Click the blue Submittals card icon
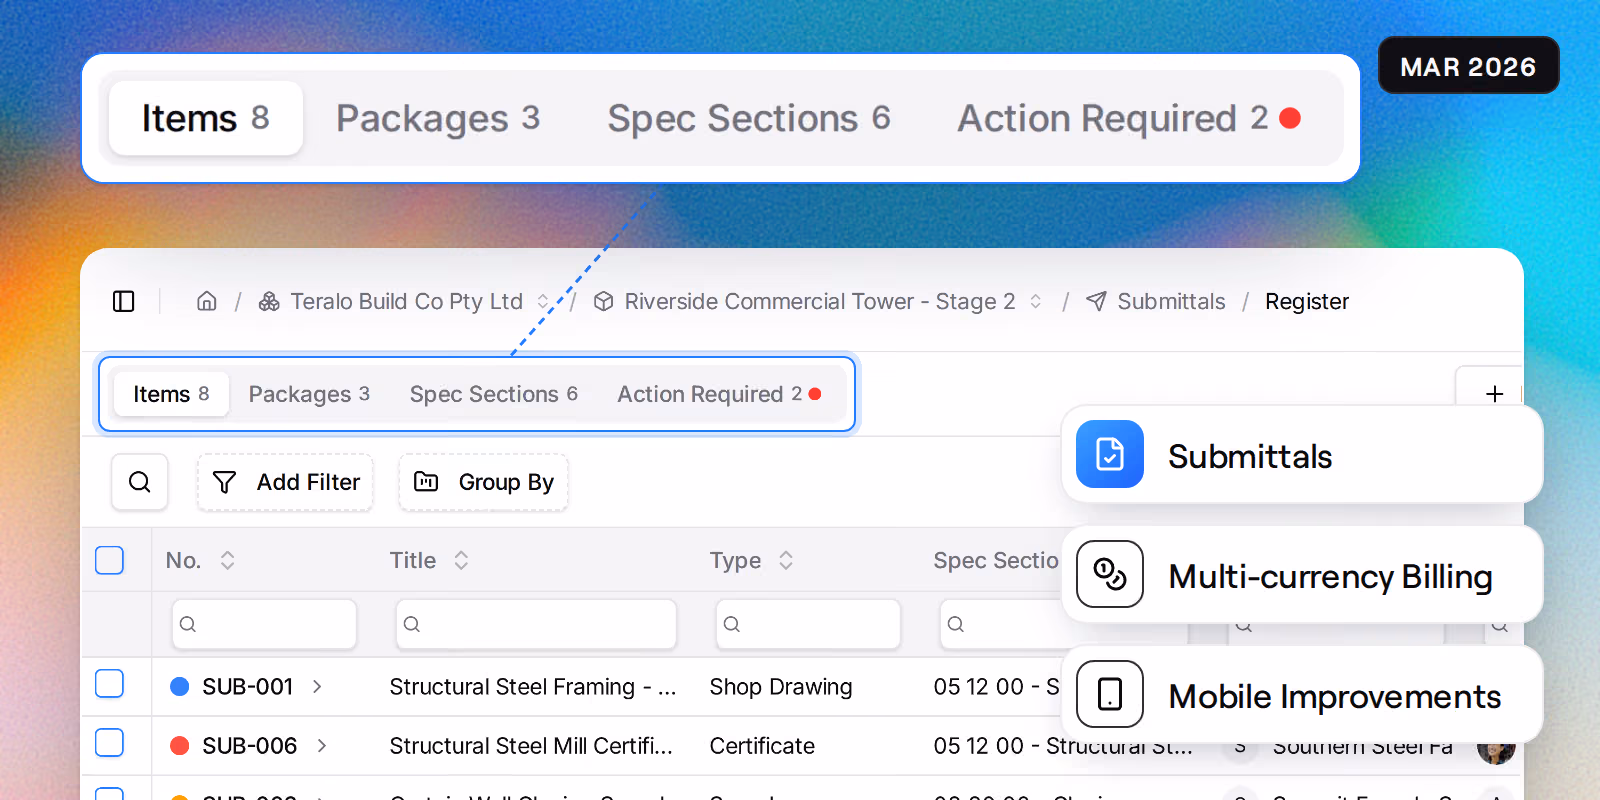The height and width of the screenshot is (800, 1600). click(1110, 454)
